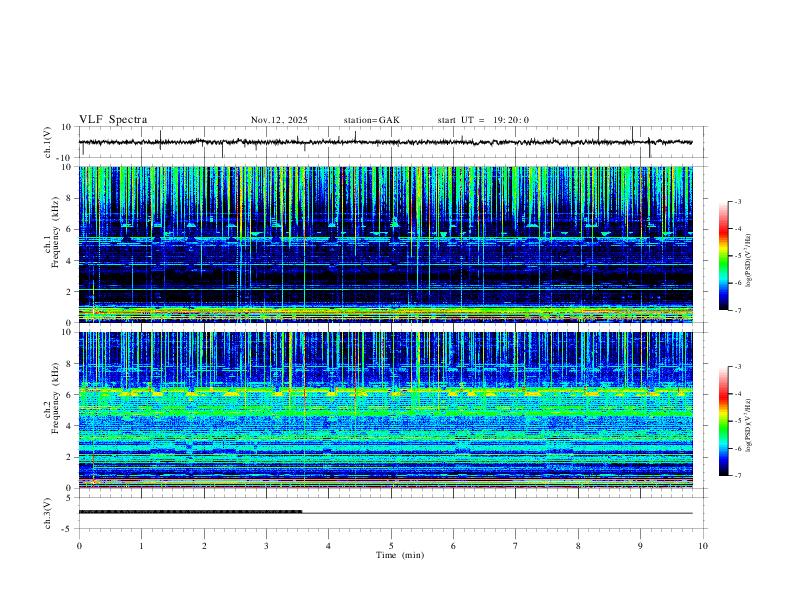Click the 'Time (min)' axis label
The image size is (792, 612).
pyautogui.click(x=400, y=555)
